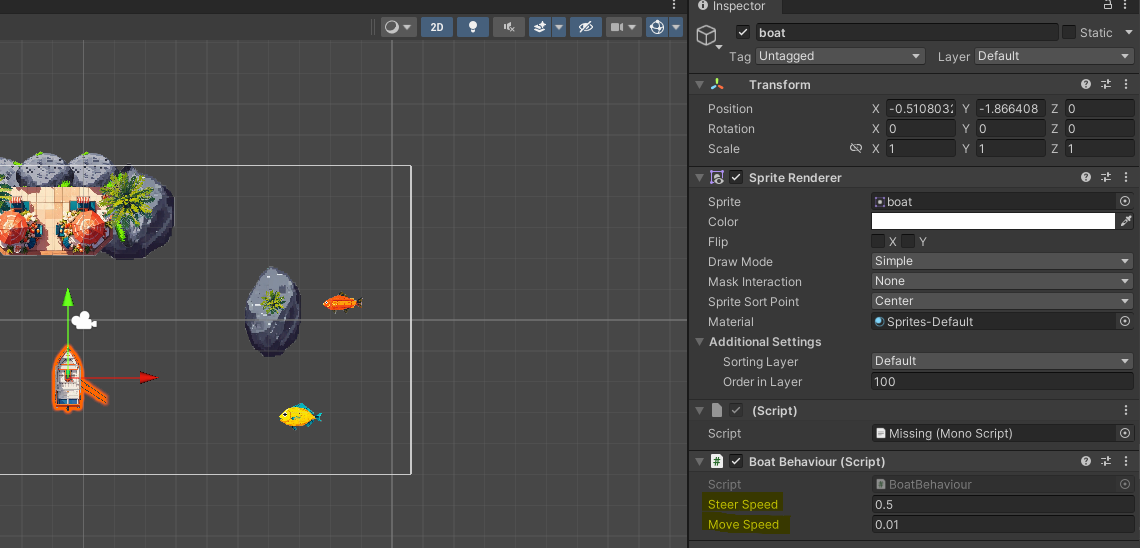
Task: Select the orange fish sprite in scene
Action: [x=342, y=302]
